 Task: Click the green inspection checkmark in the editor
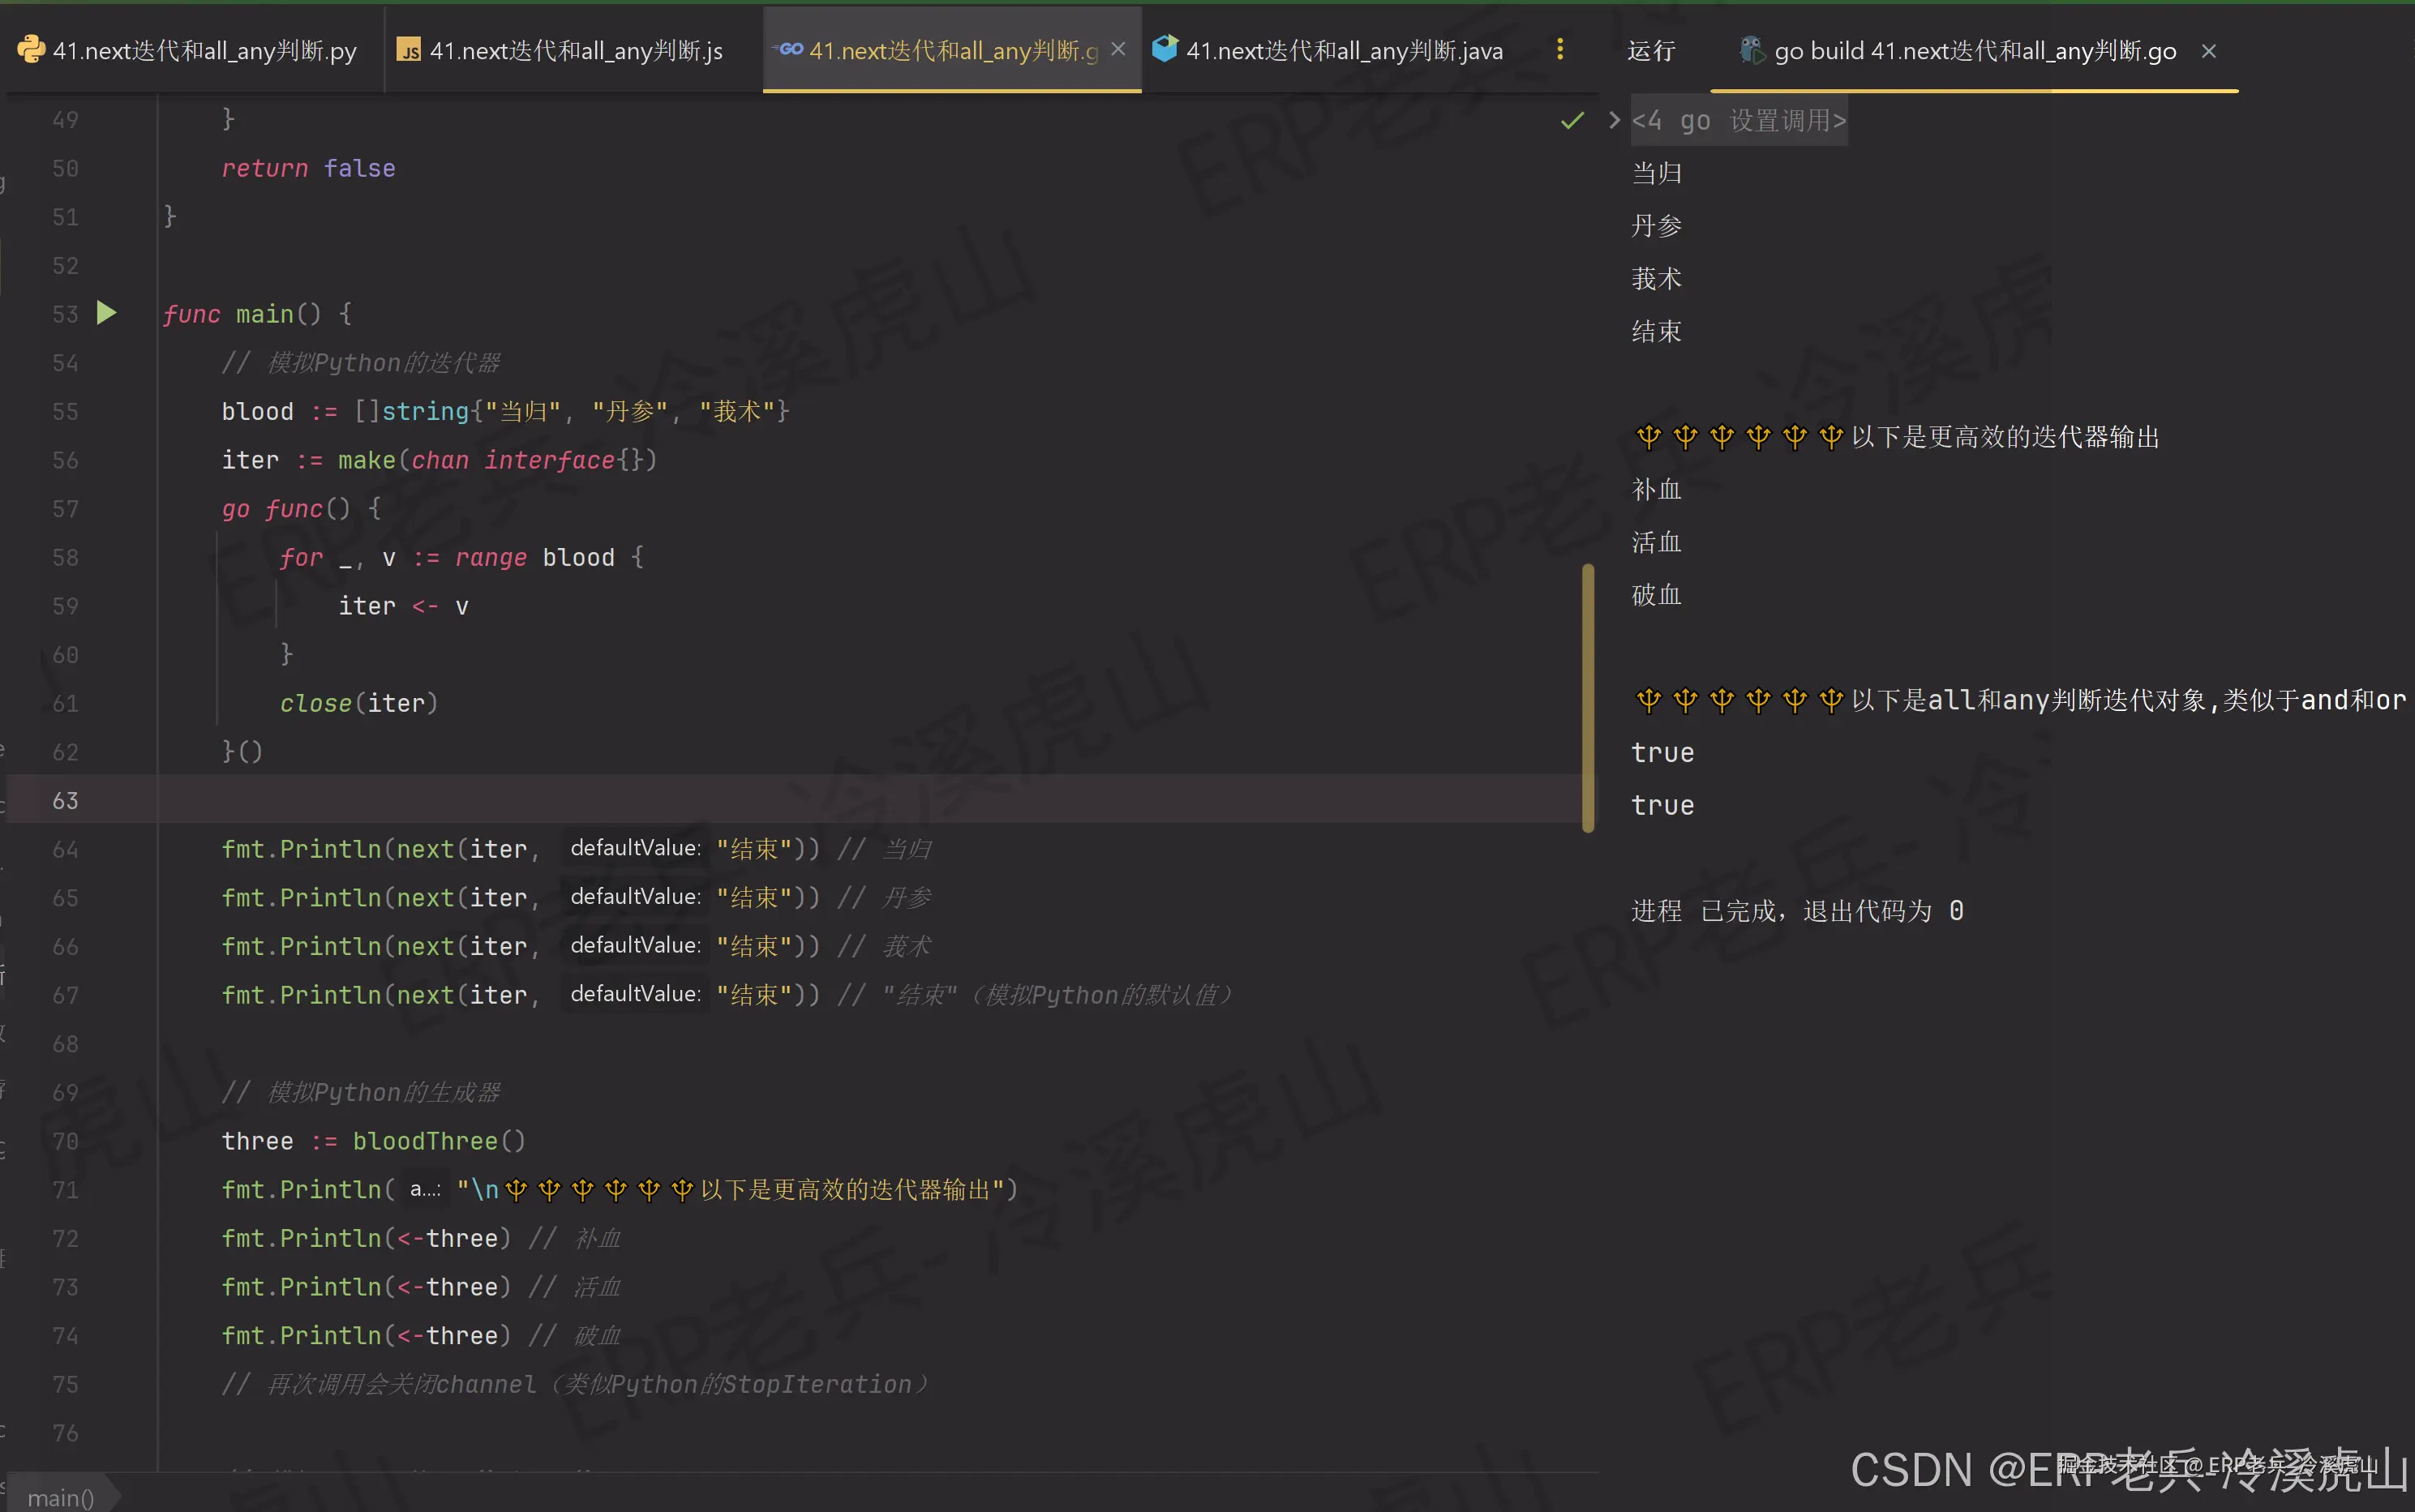click(1572, 121)
